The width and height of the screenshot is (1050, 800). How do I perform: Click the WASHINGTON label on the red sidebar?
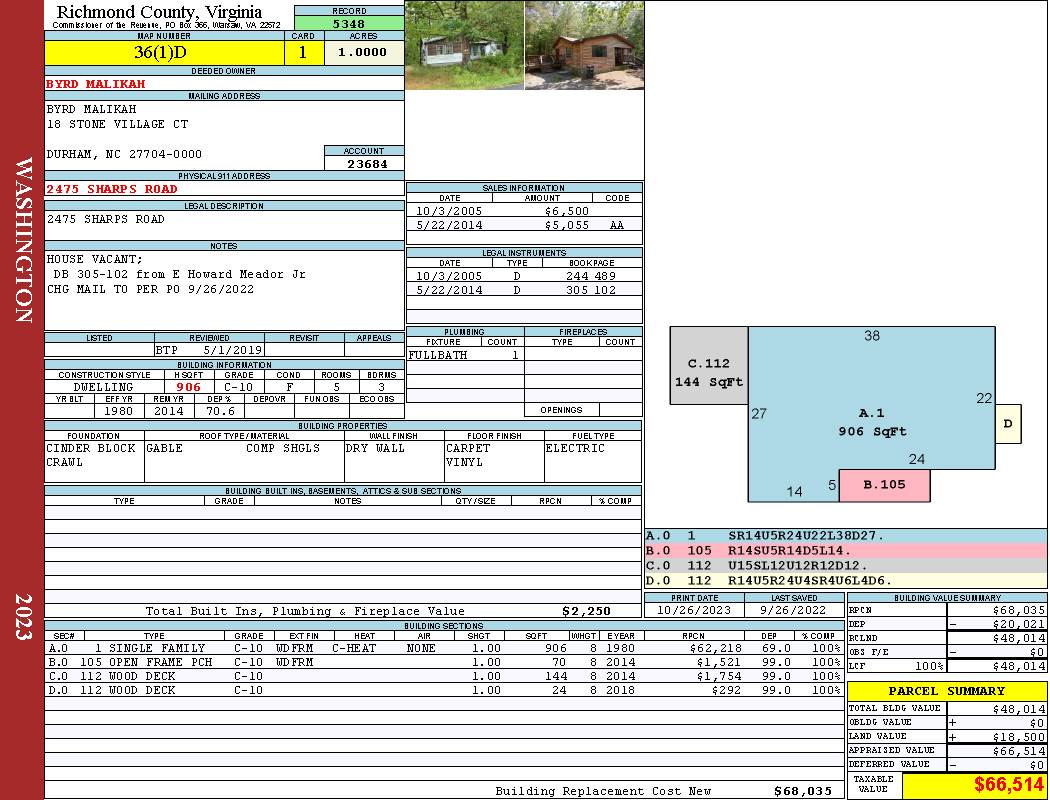click(23, 240)
